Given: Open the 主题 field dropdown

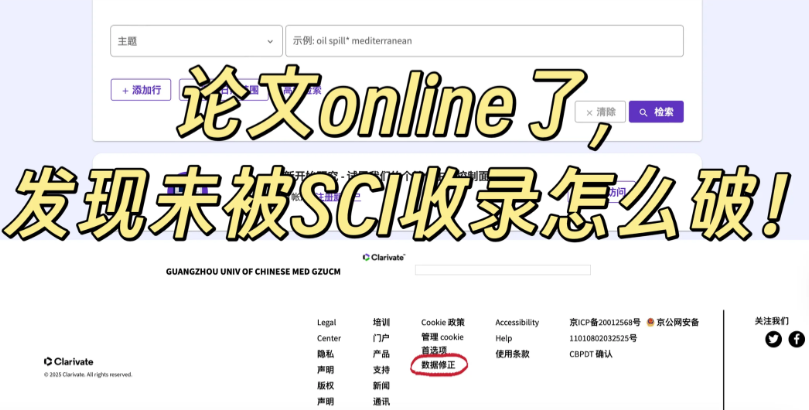Looking at the screenshot, I should tap(196, 41).
